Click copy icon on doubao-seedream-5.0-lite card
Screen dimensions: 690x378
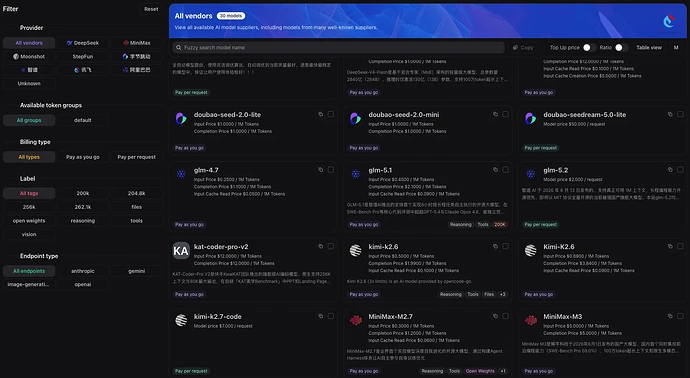670,114
